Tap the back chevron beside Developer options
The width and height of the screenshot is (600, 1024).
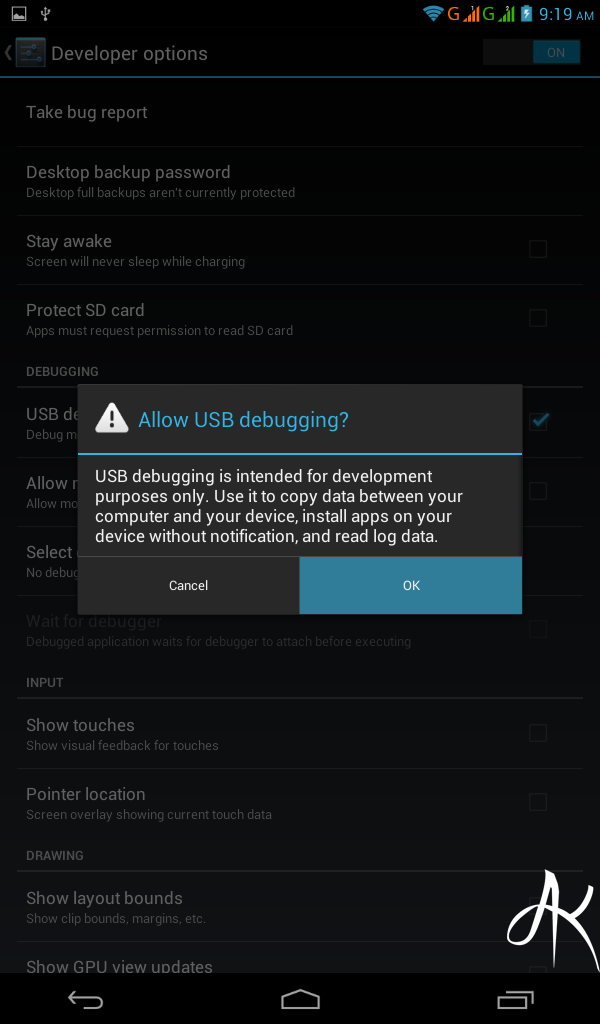click(x=8, y=53)
